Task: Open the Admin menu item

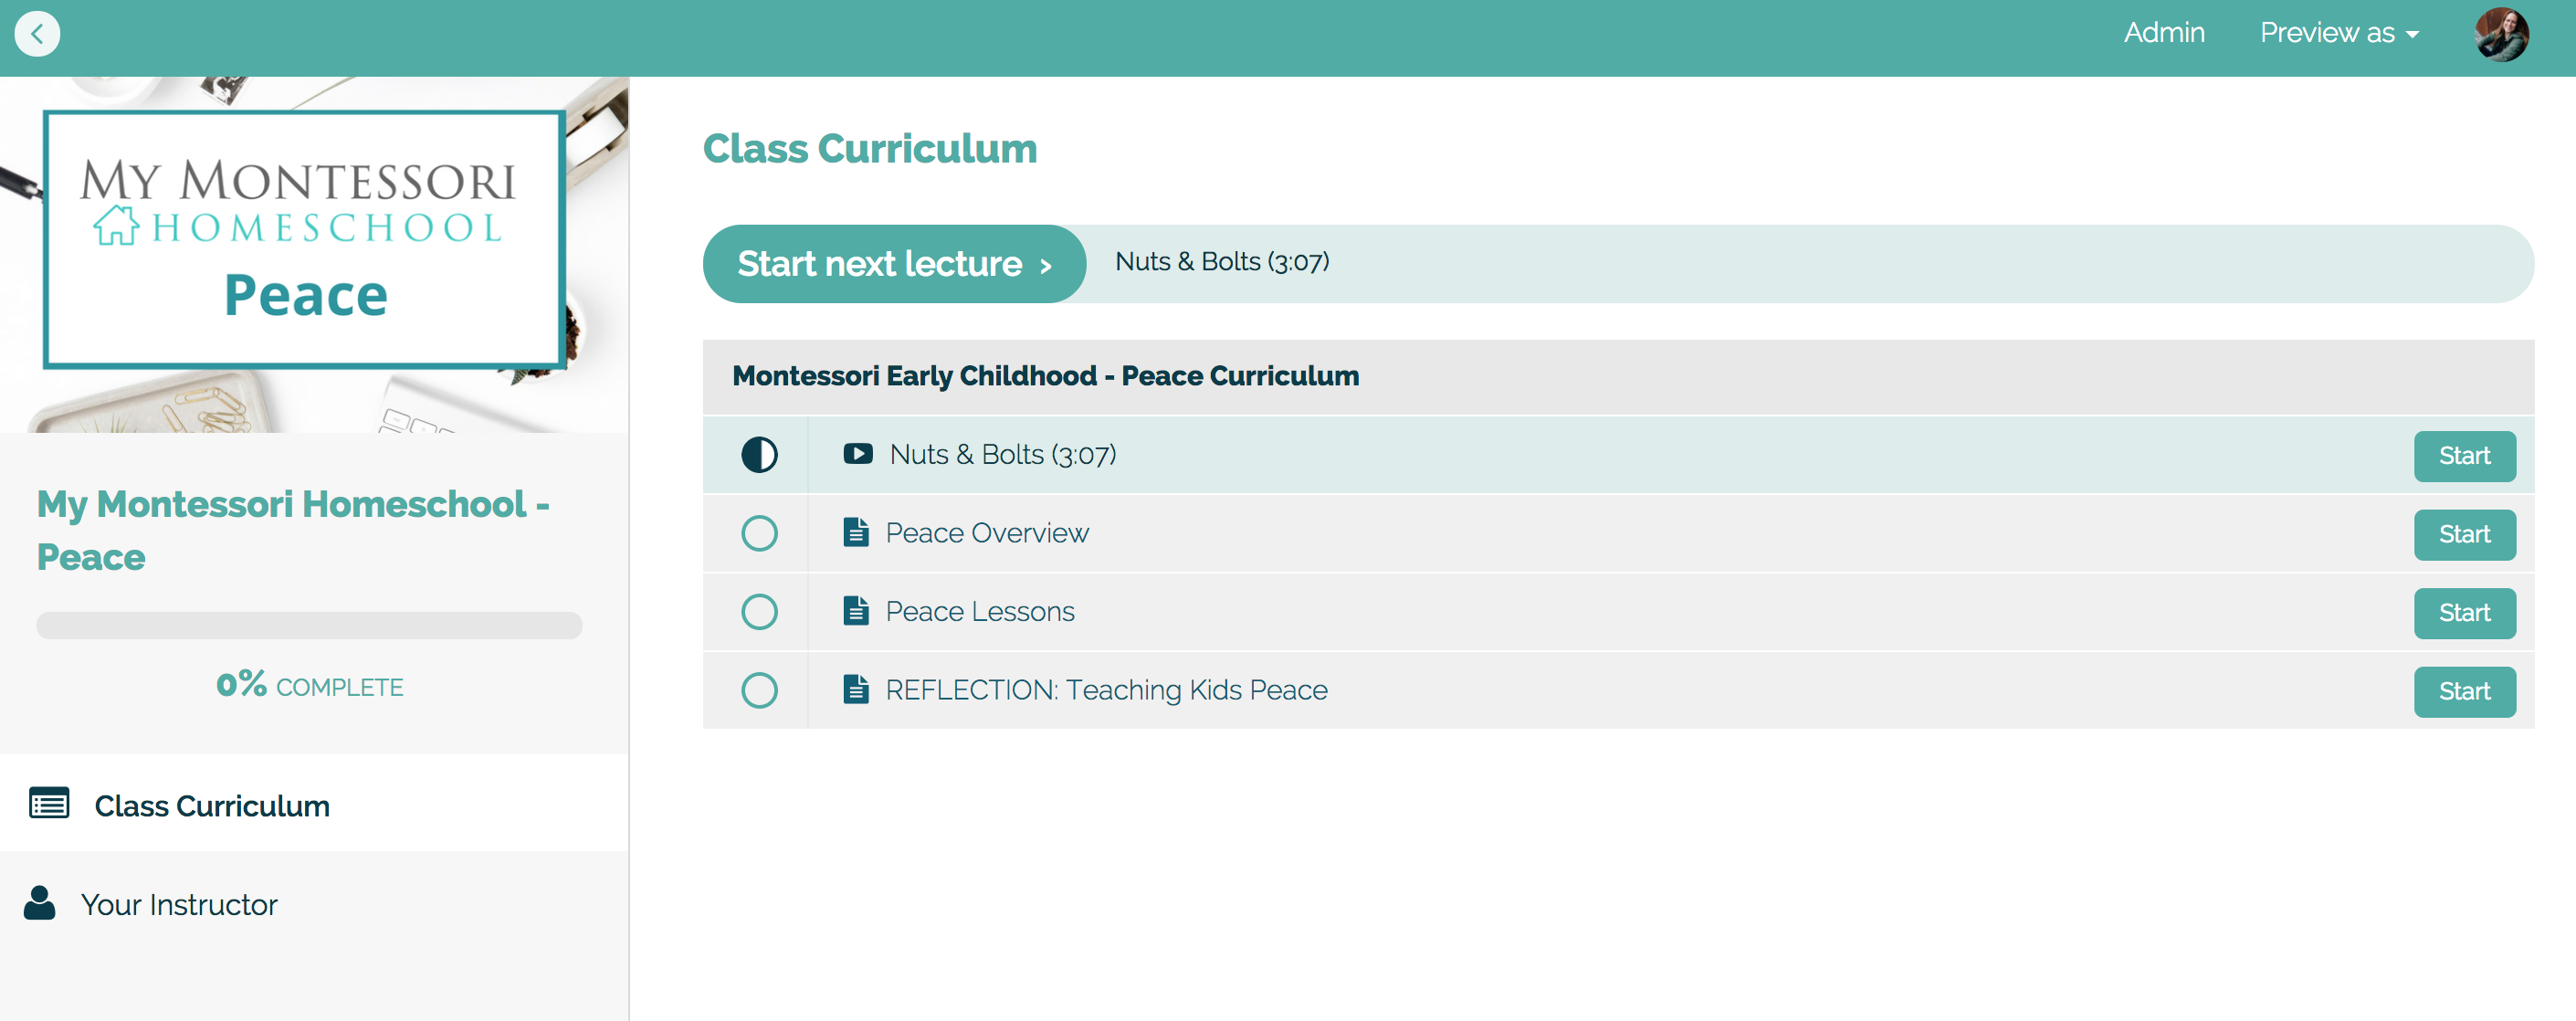Action: [2163, 33]
